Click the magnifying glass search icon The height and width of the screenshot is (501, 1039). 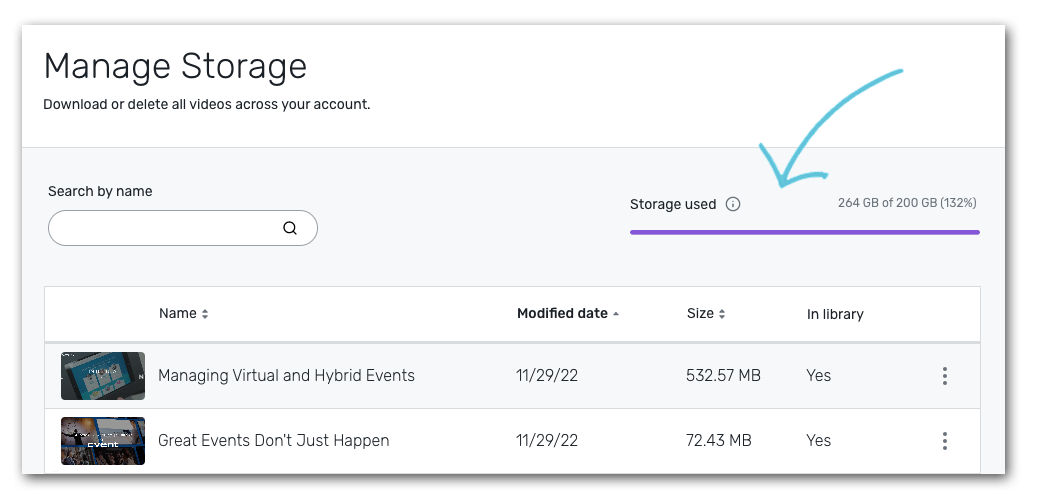pyautogui.click(x=290, y=228)
